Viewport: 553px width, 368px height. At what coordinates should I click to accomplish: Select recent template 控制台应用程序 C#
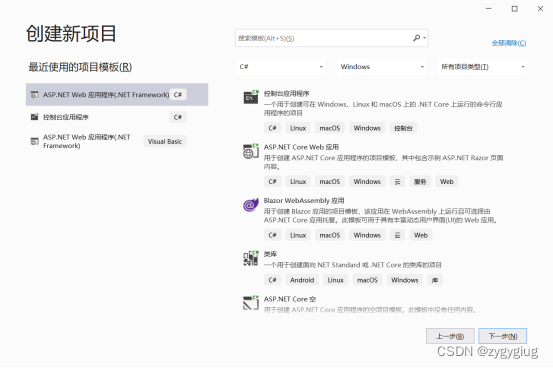[117, 117]
